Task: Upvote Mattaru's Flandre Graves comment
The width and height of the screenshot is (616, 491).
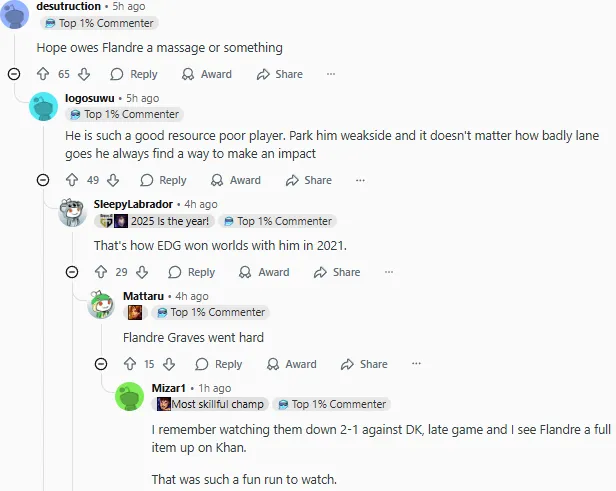Action: click(x=130, y=364)
